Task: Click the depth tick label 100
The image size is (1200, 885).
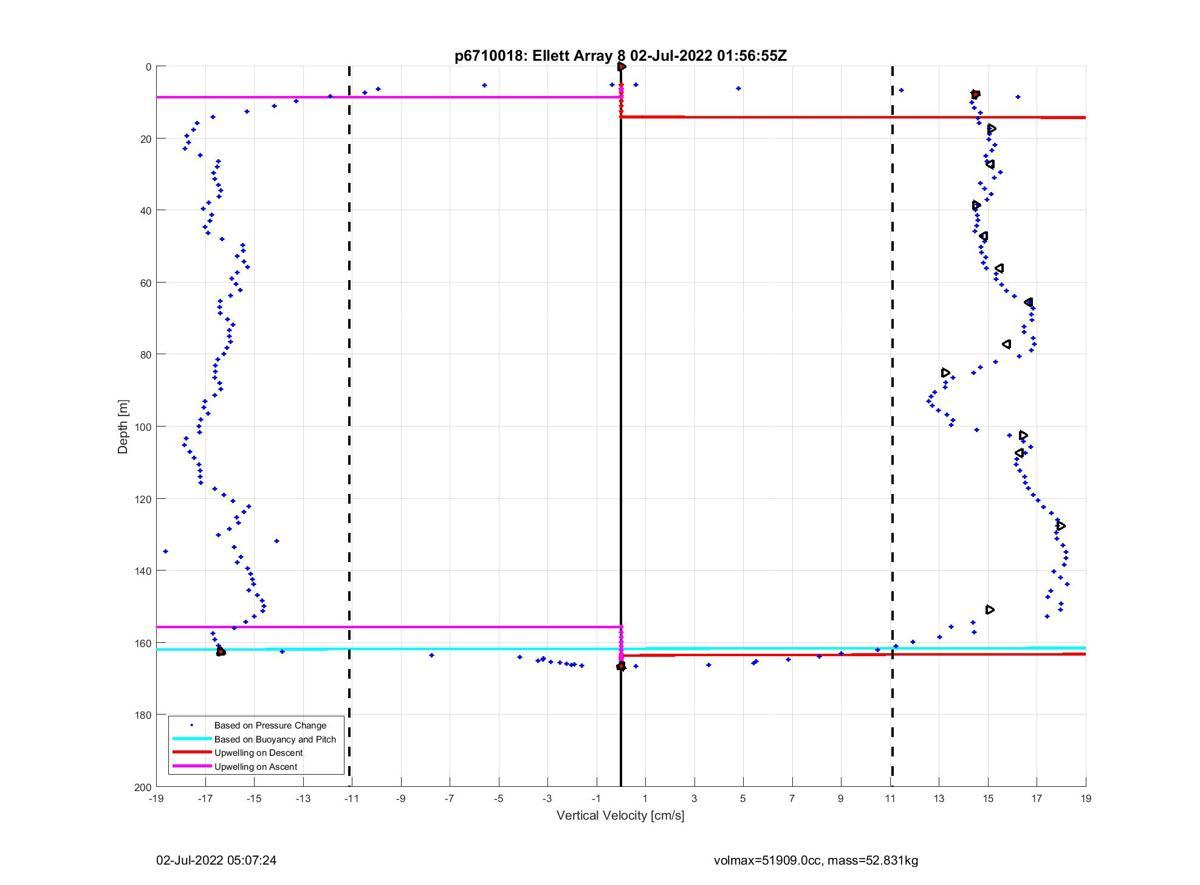Action: point(141,427)
